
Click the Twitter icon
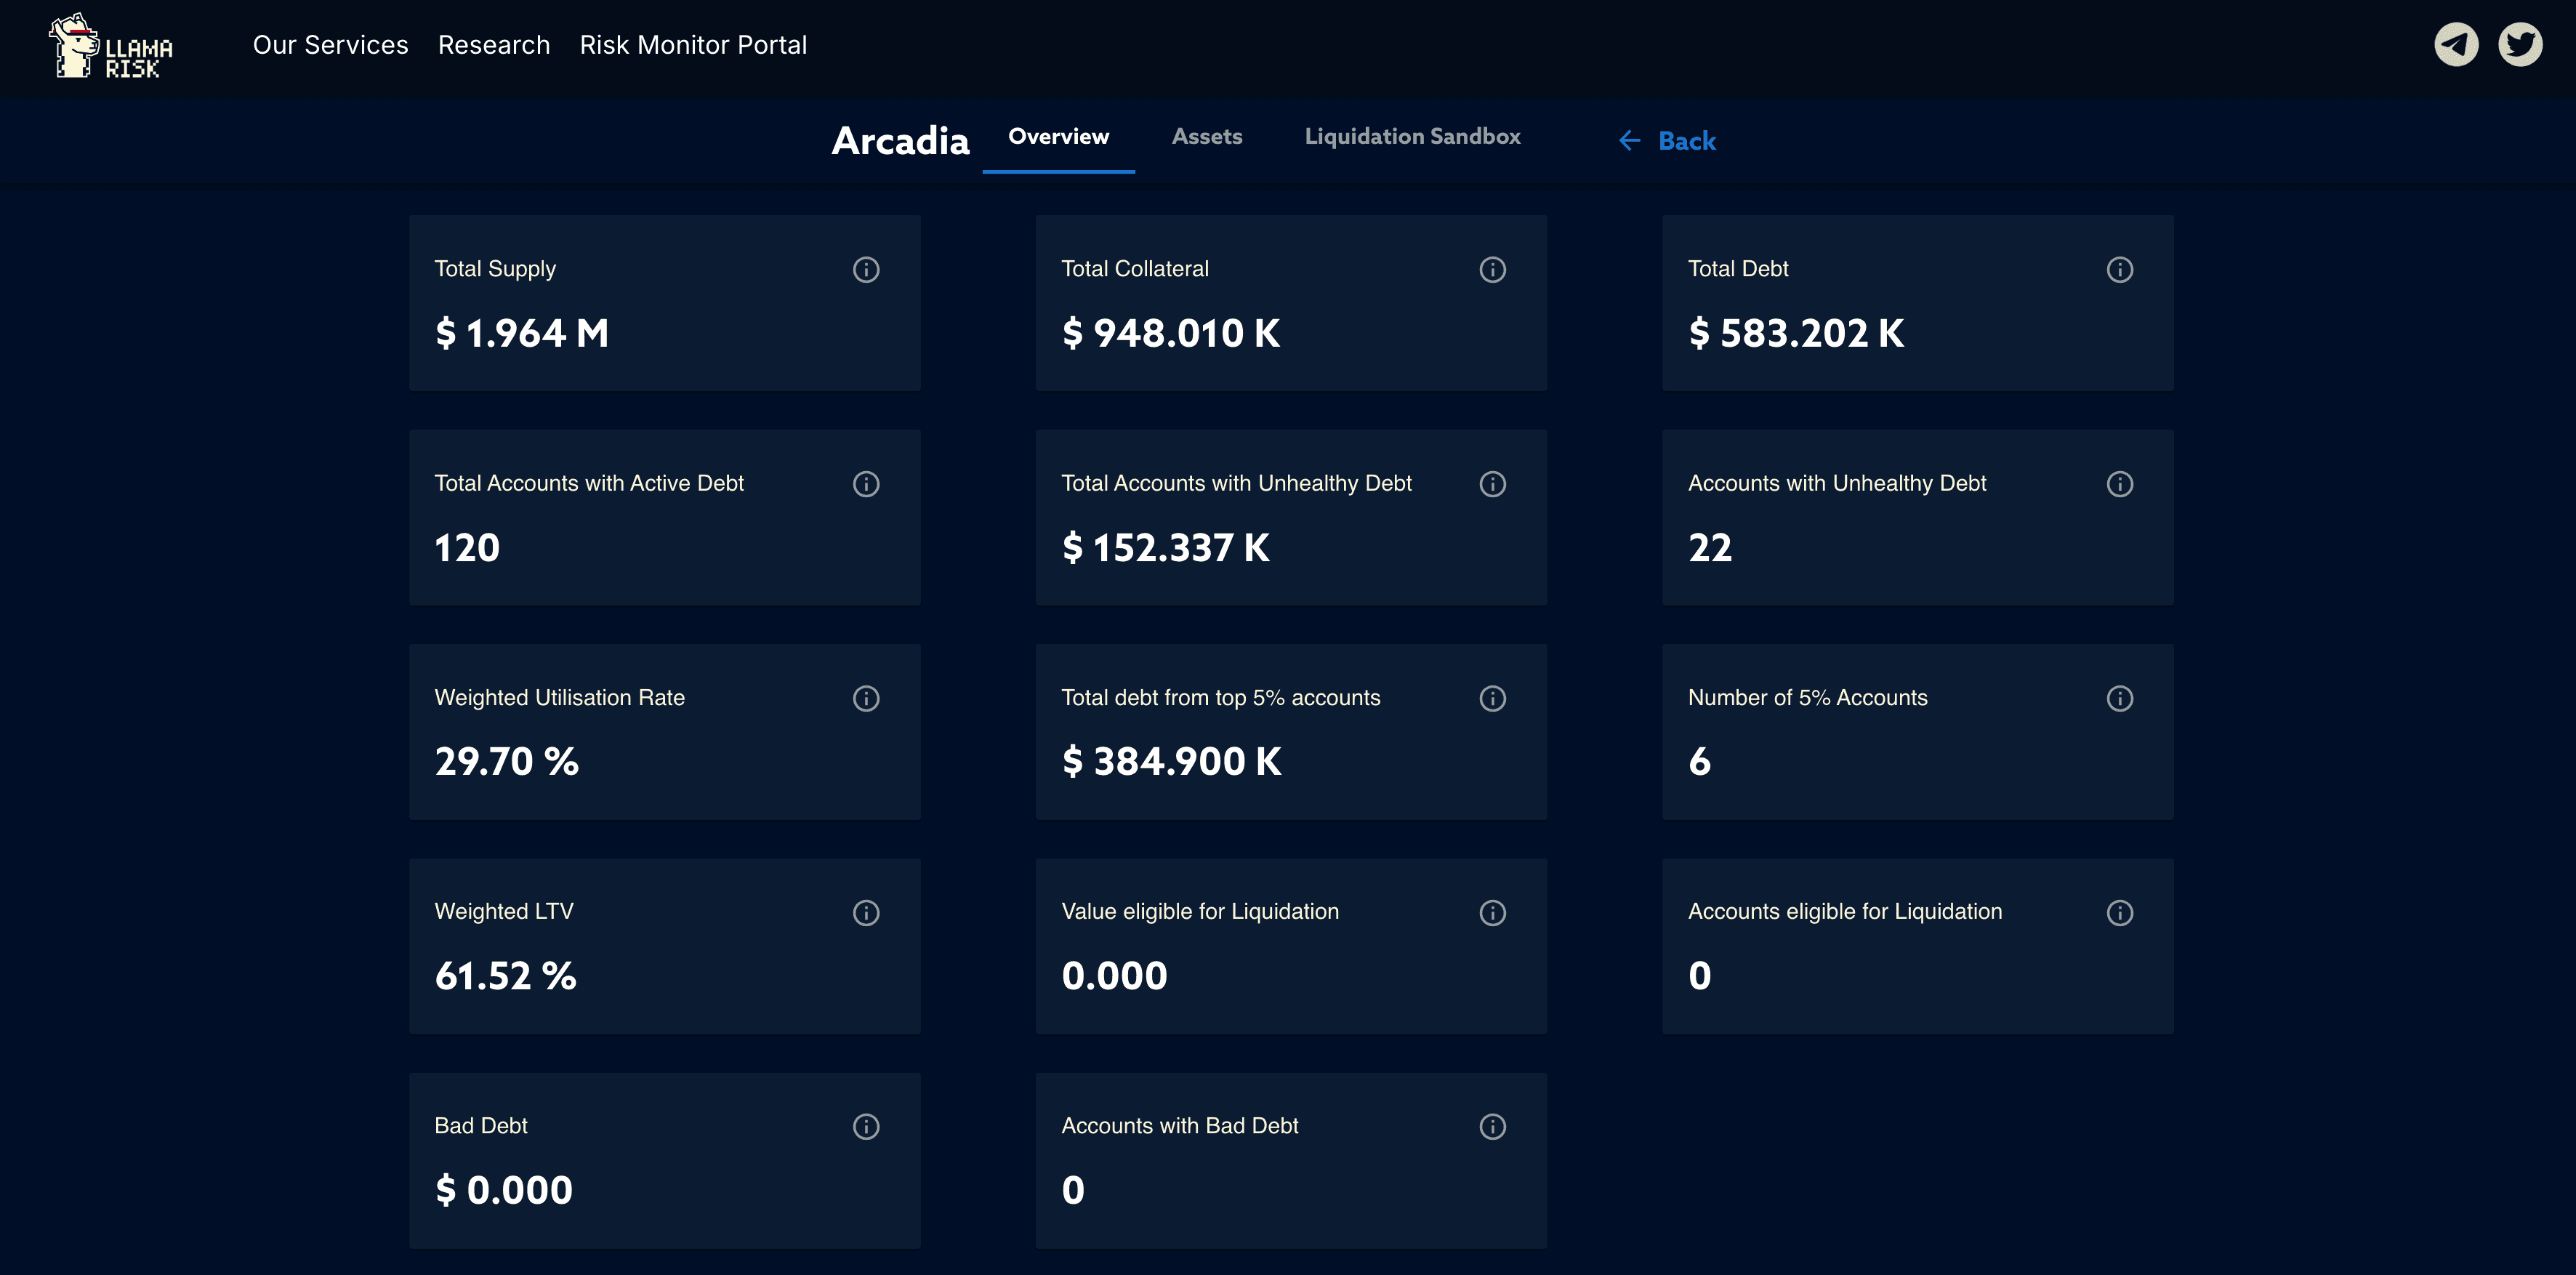[x=2520, y=43]
